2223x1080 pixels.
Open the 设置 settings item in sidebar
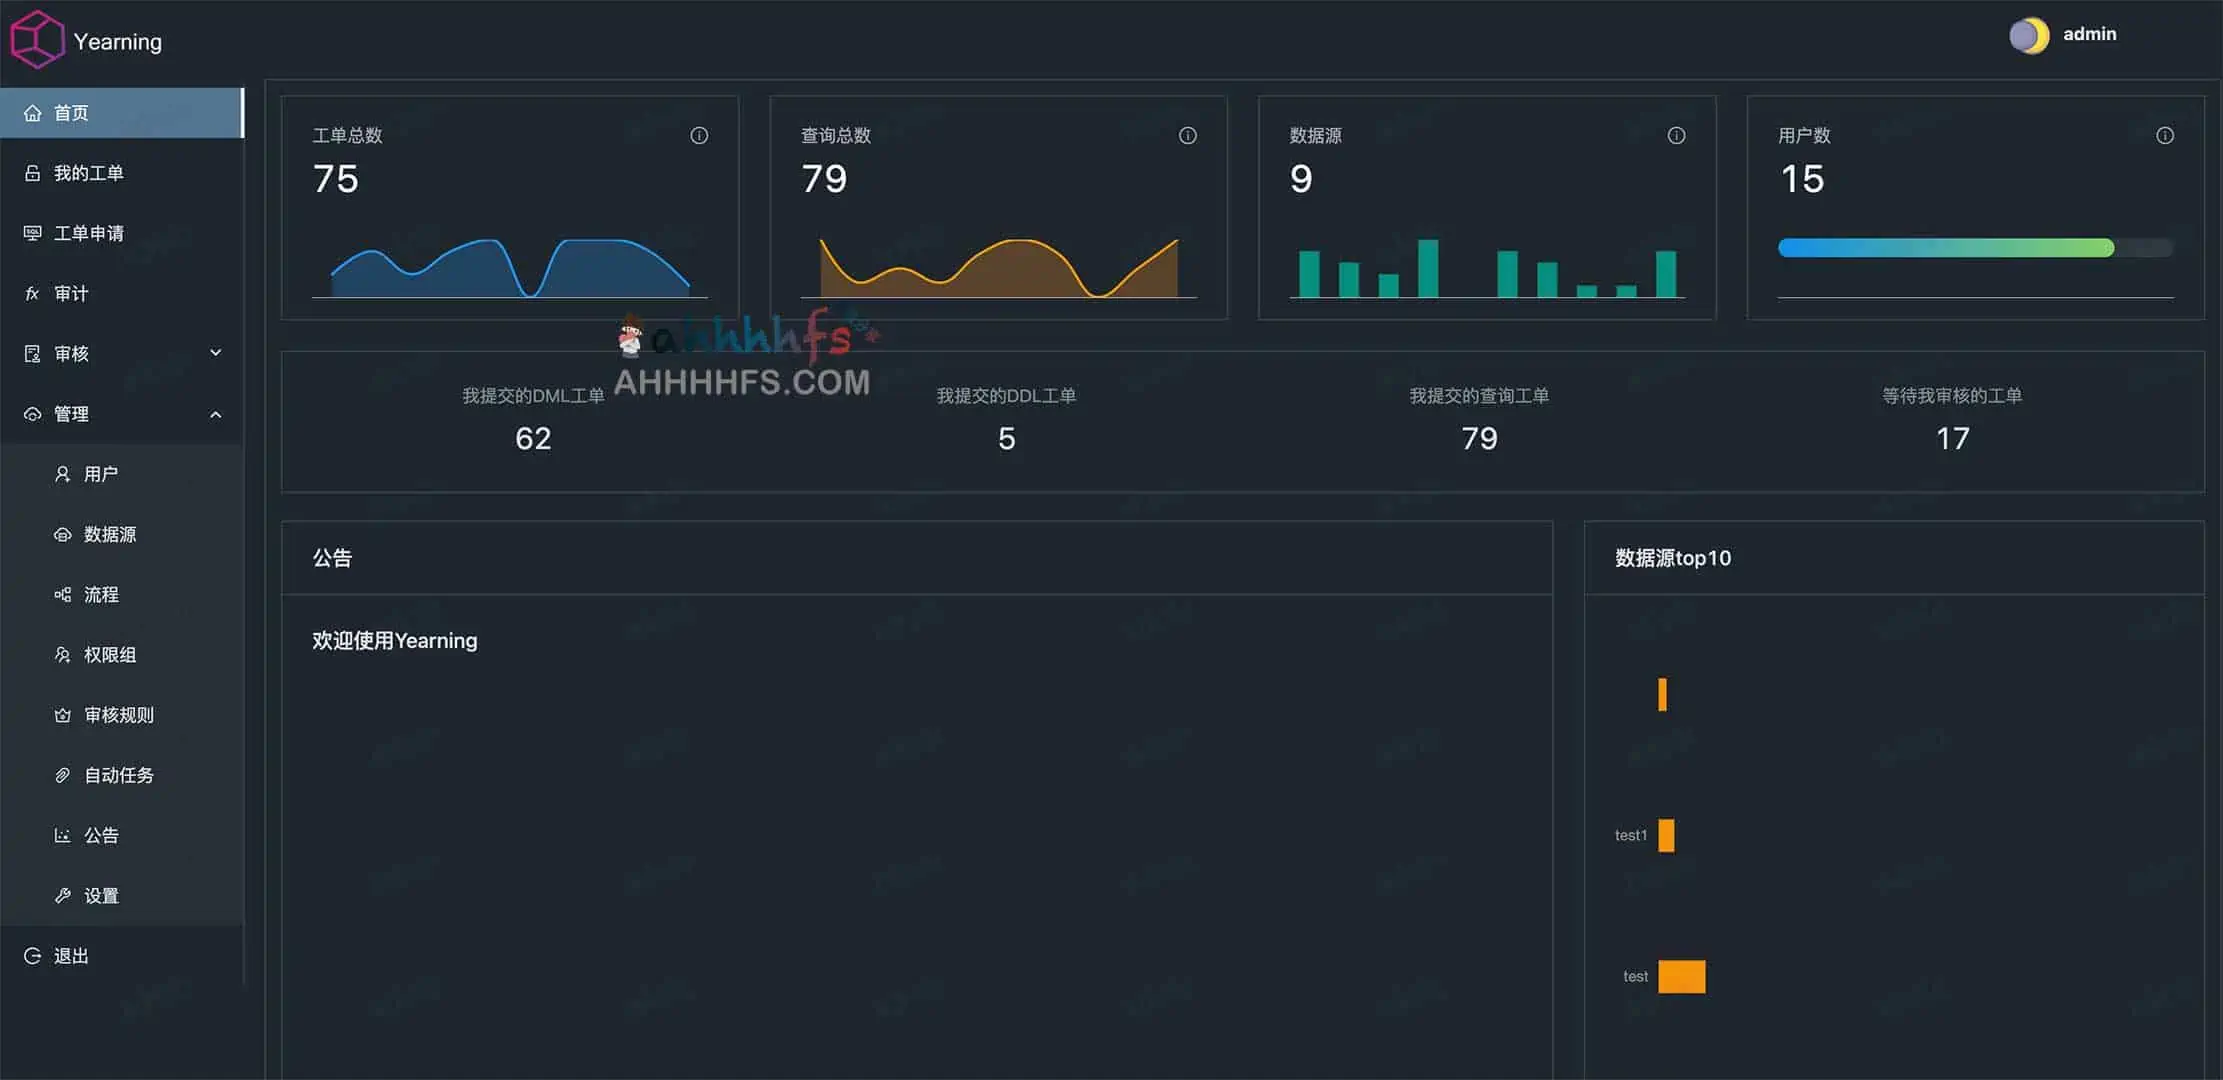click(102, 895)
